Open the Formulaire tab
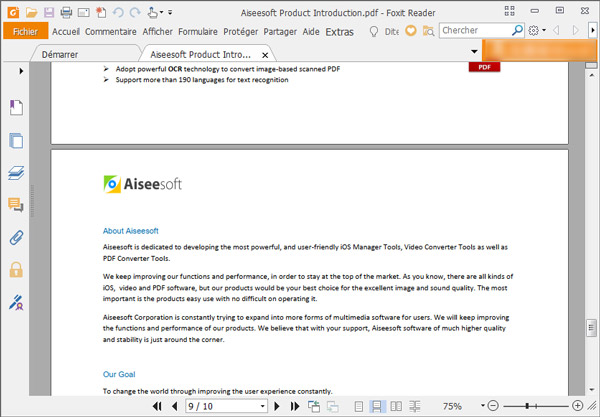This screenshot has width=600, height=417. [x=198, y=32]
